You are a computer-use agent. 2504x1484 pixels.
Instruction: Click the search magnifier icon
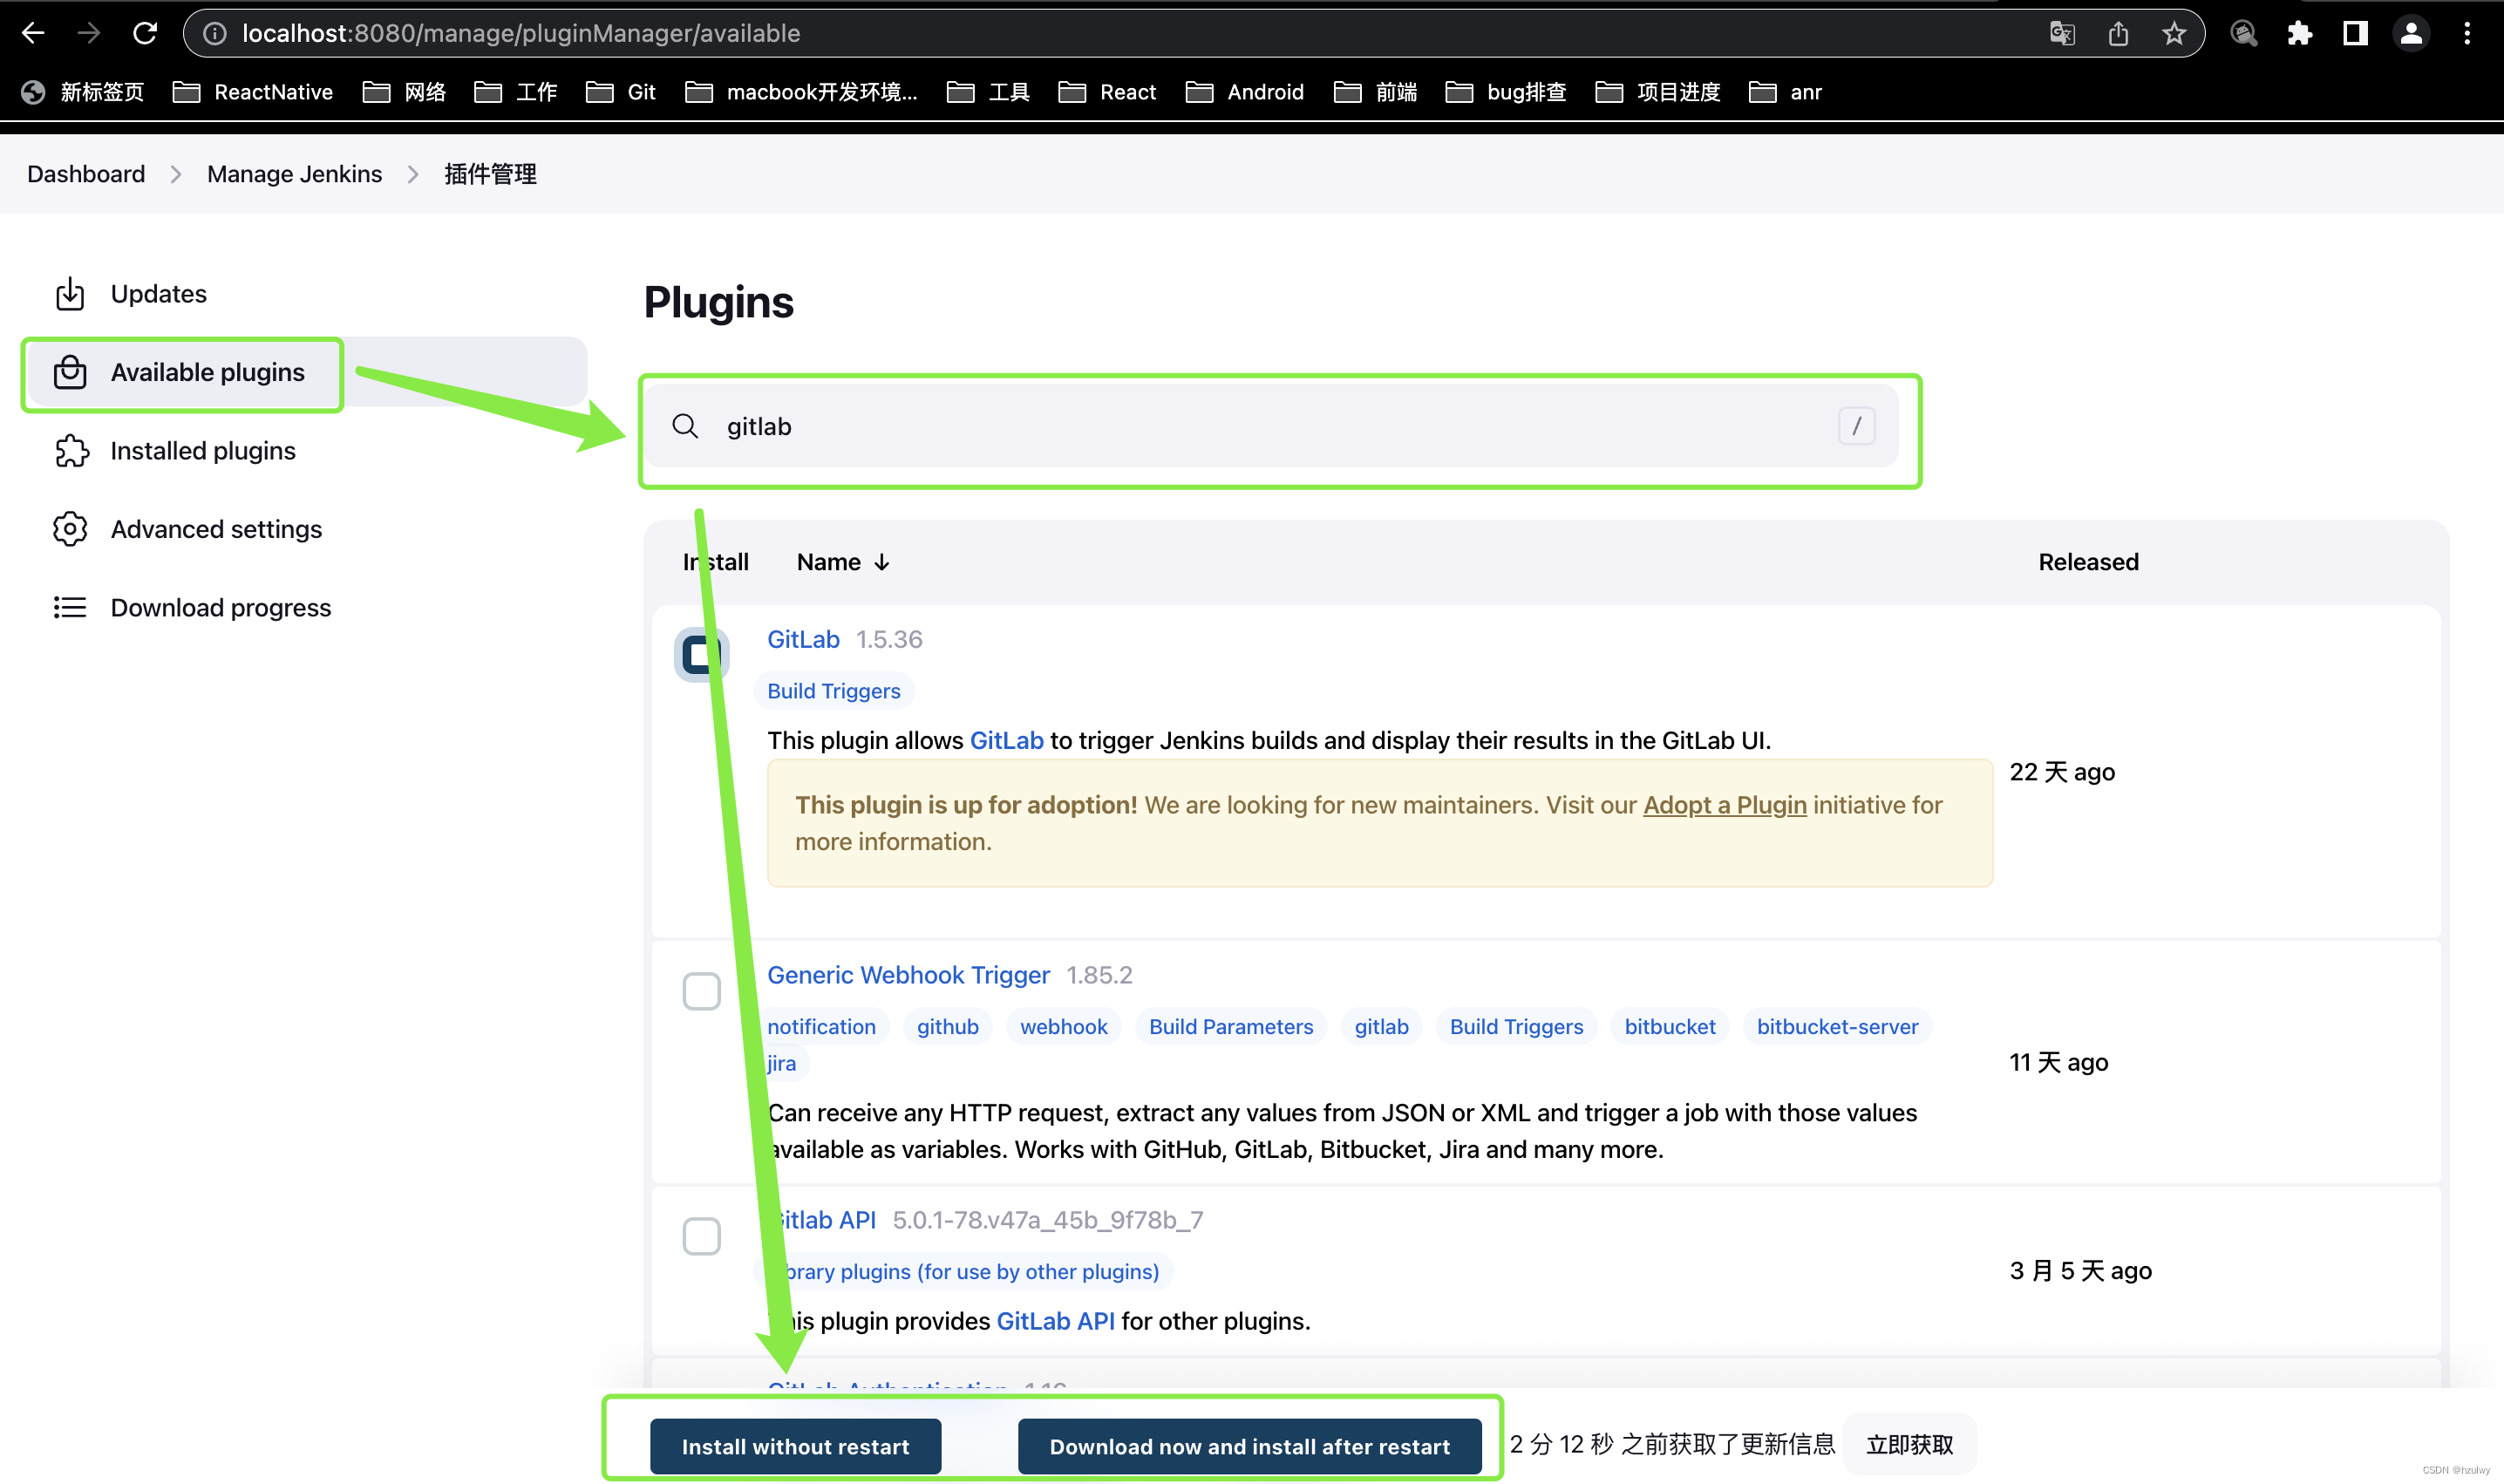click(x=689, y=425)
